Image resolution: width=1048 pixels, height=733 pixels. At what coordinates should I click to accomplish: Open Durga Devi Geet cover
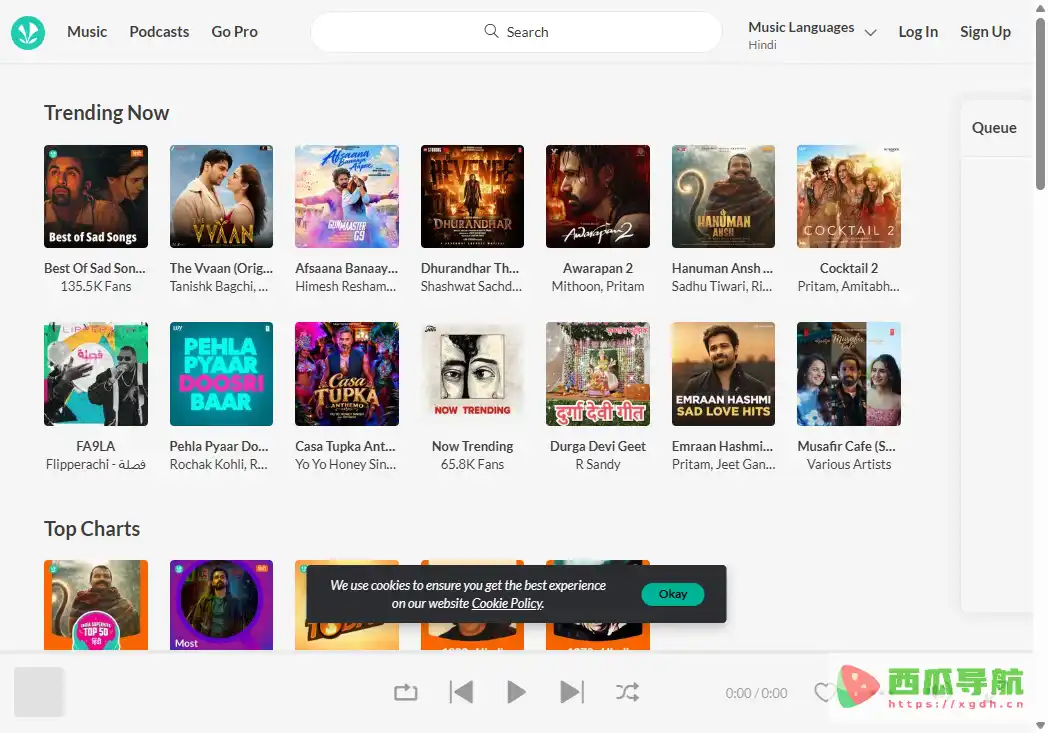(x=598, y=374)
